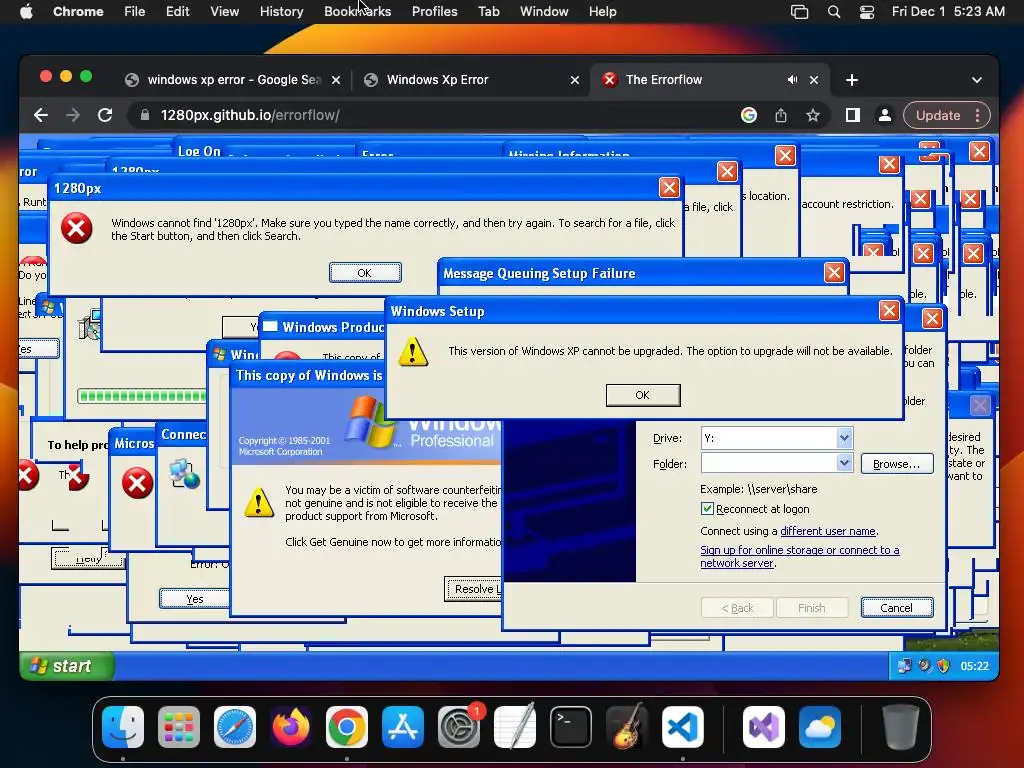Open Chrome's three-dot menu
This screenshot has width=1024, height=768.
(977, 116)
